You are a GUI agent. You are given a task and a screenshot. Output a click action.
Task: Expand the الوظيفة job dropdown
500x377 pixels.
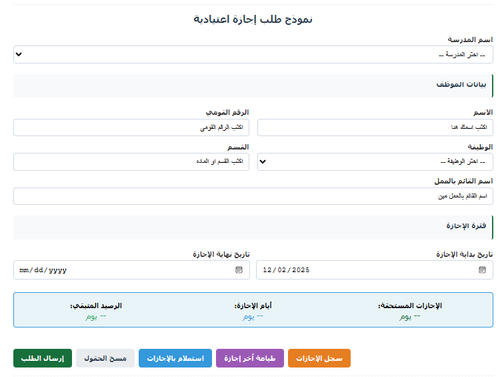click(375, 162)
